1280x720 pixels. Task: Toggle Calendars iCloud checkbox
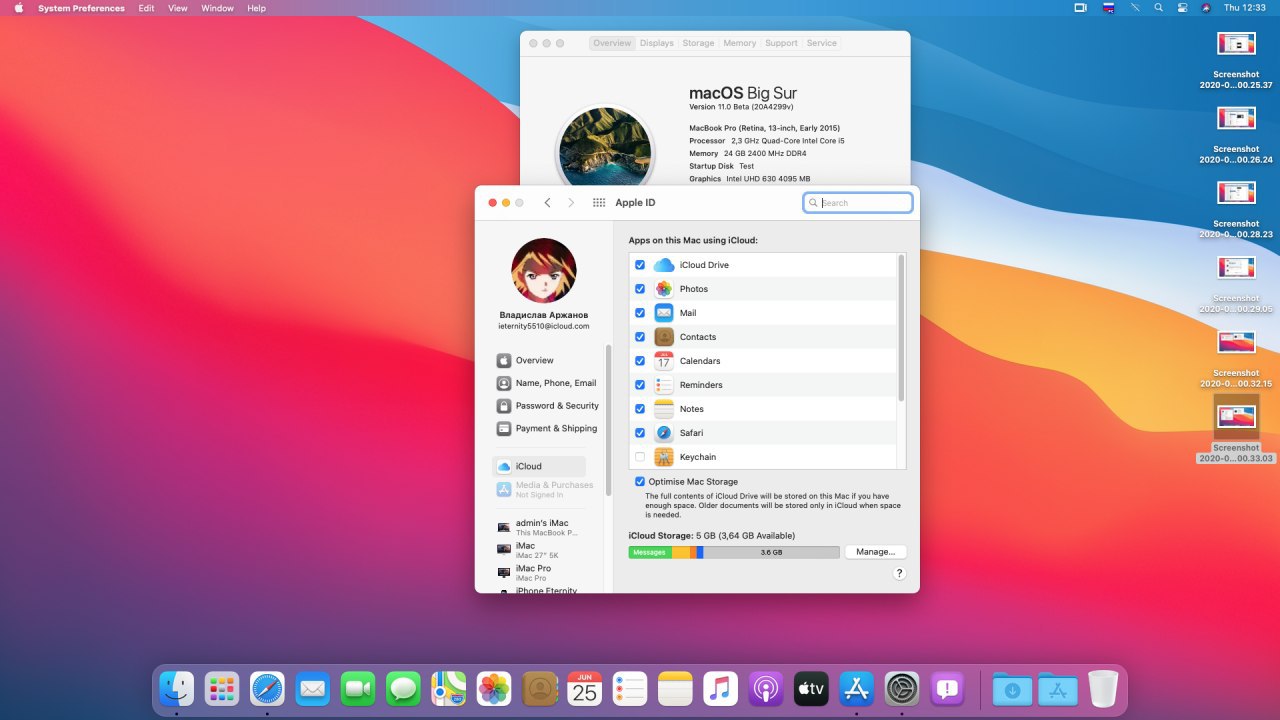[x=640, y=361]
